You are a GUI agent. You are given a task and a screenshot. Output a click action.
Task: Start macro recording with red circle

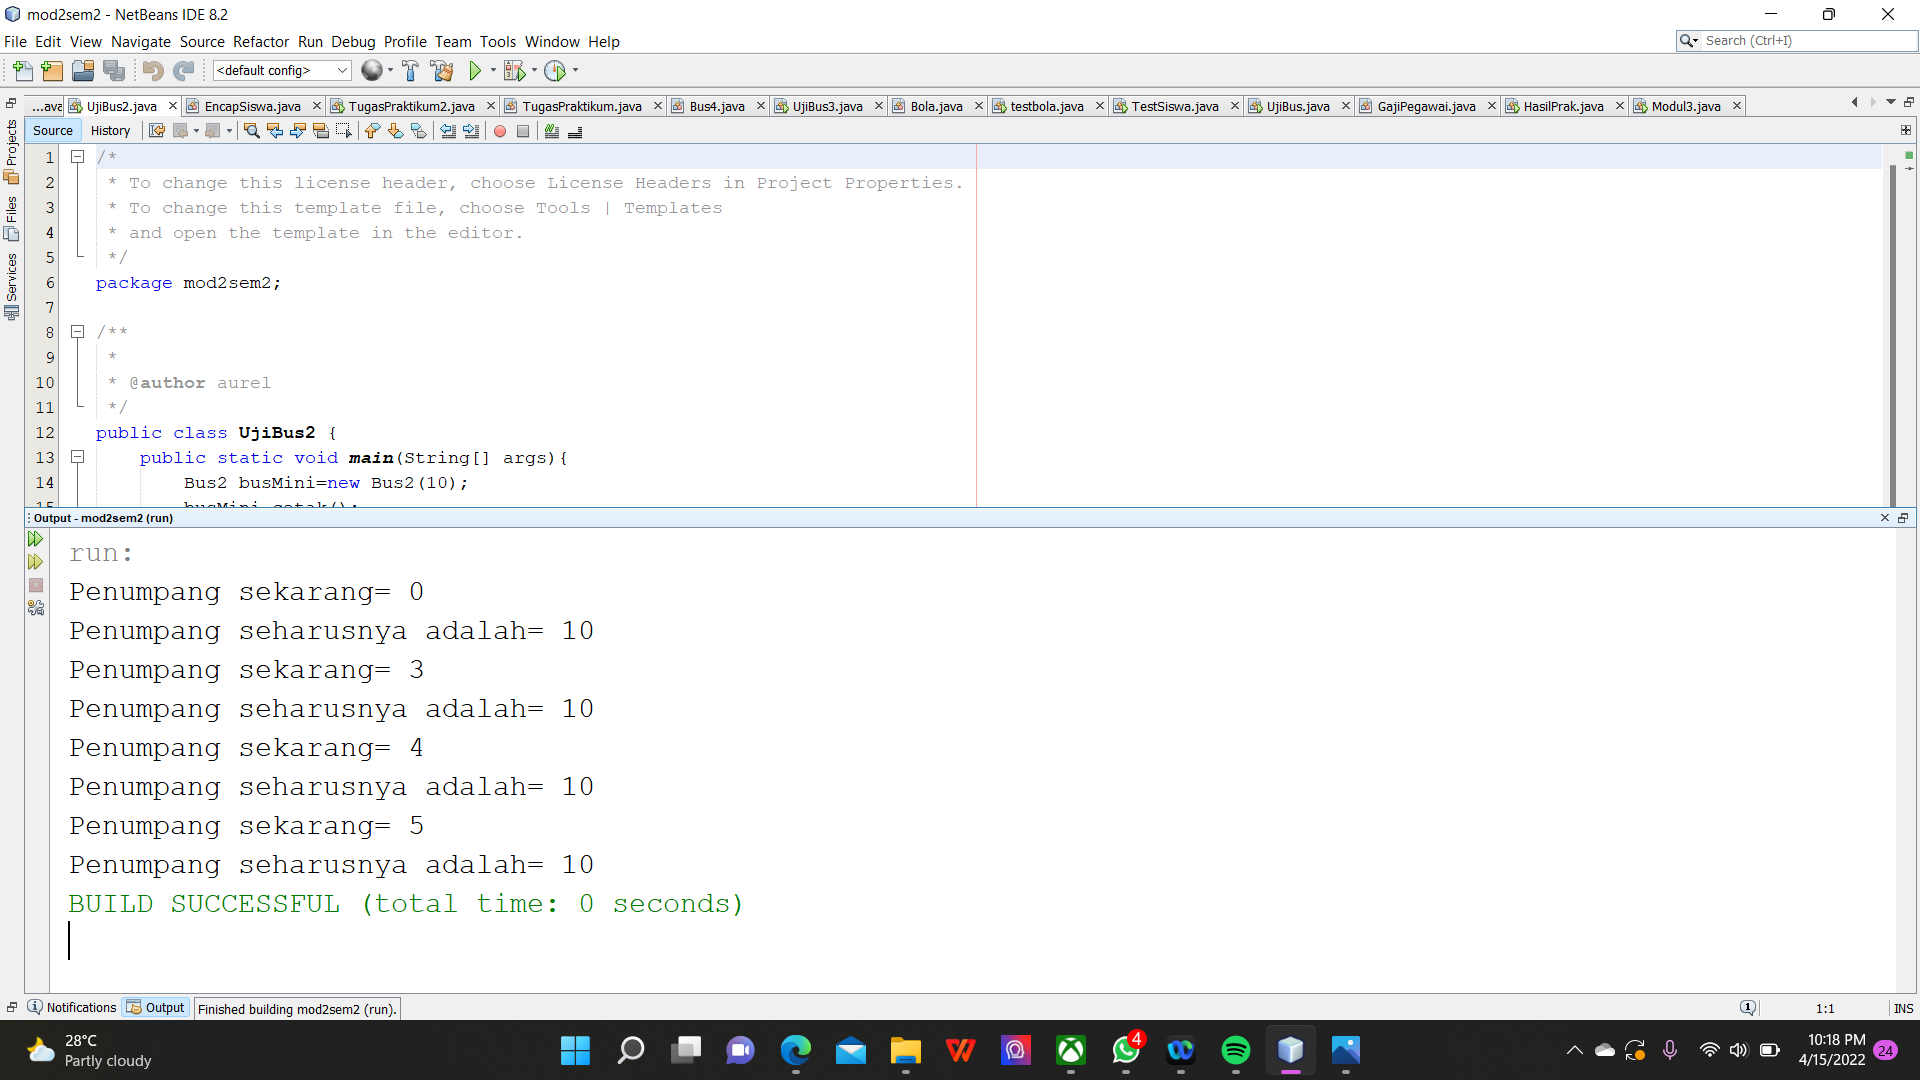pos(500,131)
